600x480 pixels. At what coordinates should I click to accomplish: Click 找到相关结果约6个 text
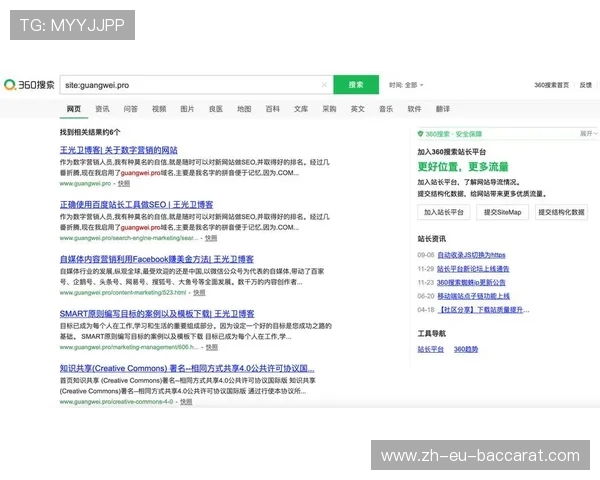point(90,132)
